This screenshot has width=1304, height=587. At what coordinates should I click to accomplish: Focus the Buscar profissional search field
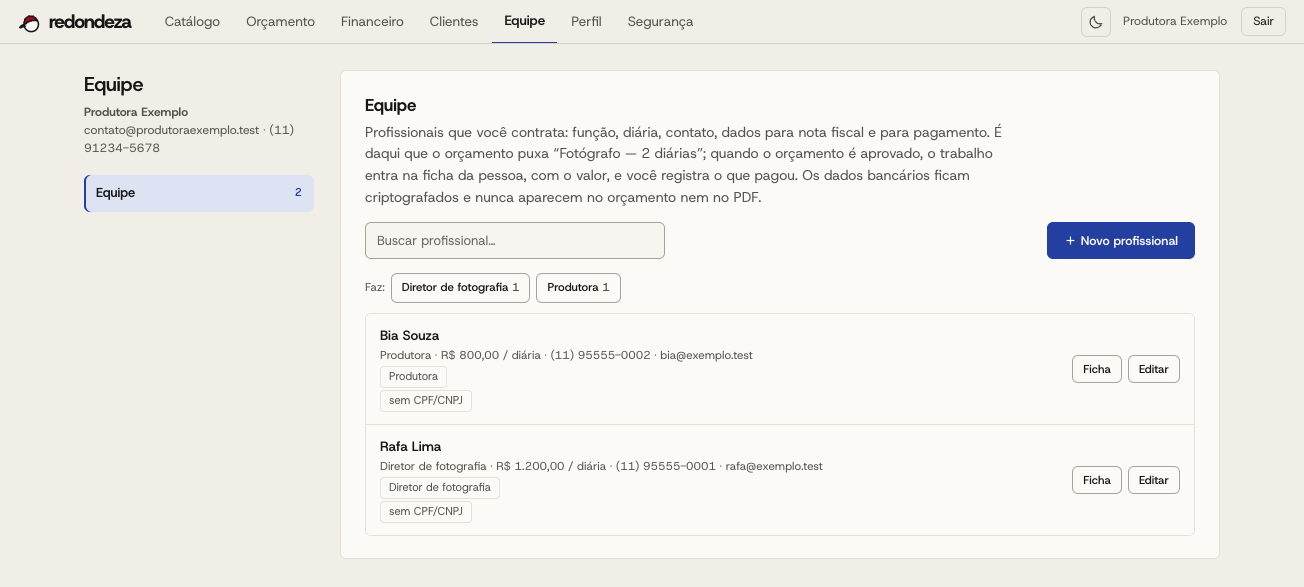point(515,241)
